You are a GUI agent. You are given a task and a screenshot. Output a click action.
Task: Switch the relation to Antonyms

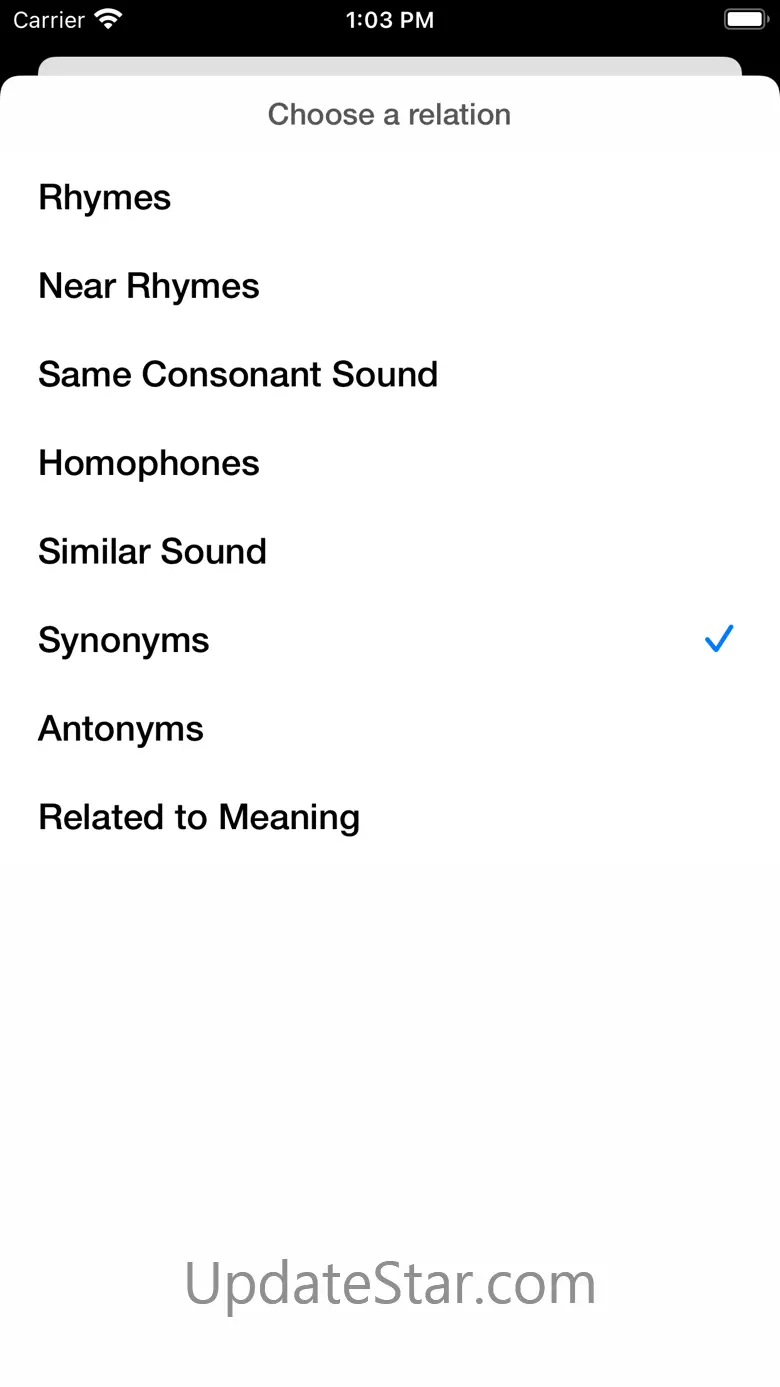point(121,729)
